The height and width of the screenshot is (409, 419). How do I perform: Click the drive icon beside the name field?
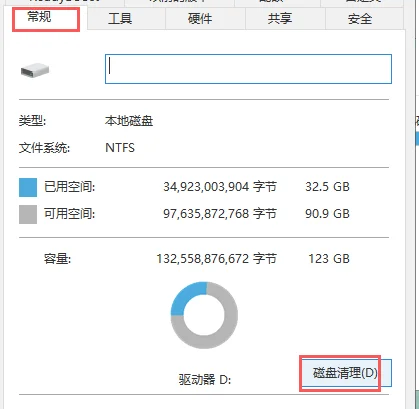(35, 71)
